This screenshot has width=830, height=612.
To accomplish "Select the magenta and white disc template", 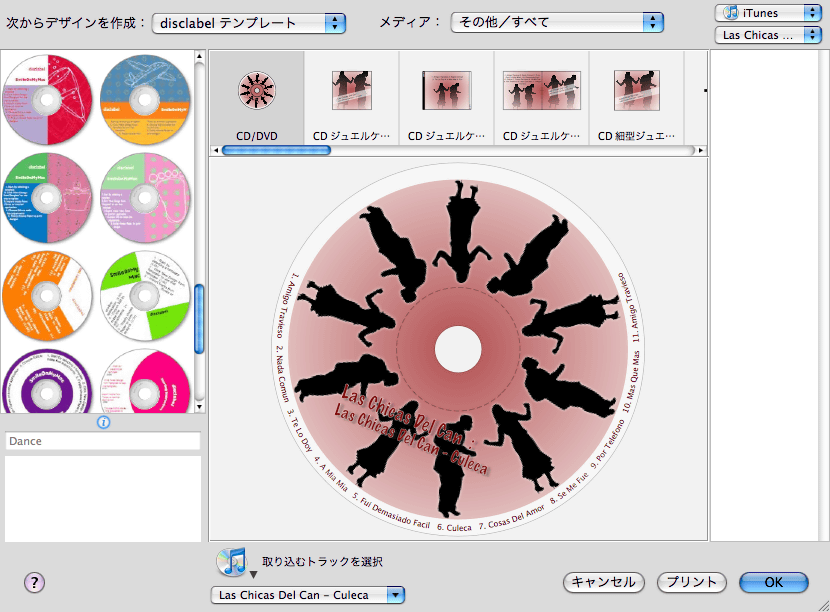I will point(145,381).
